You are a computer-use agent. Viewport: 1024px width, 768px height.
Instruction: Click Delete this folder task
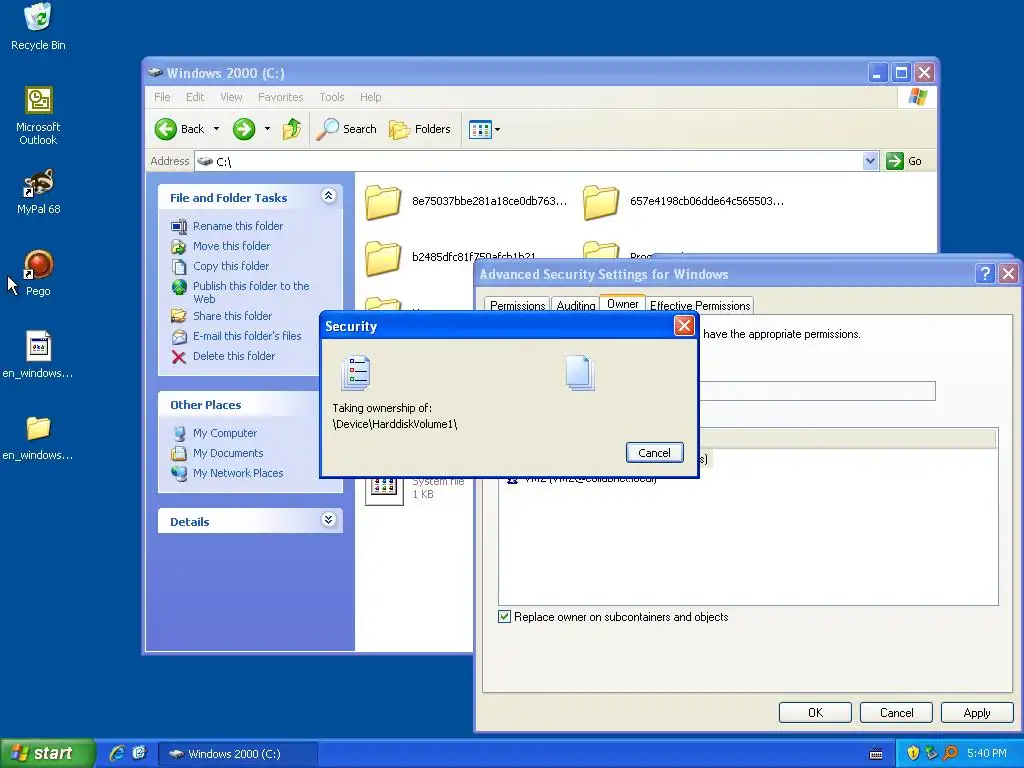[x=234, y=357]
